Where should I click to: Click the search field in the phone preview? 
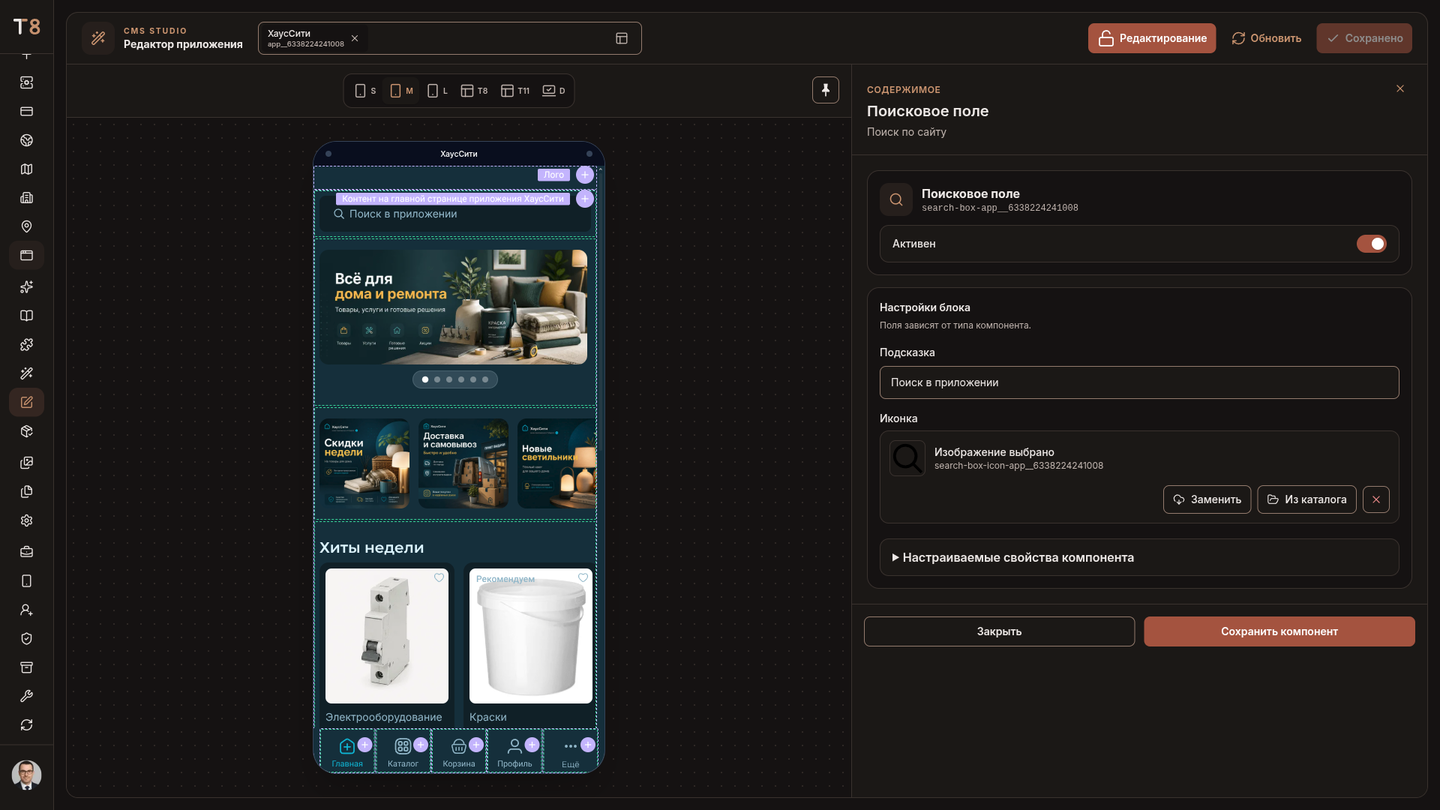coord(455,214)
